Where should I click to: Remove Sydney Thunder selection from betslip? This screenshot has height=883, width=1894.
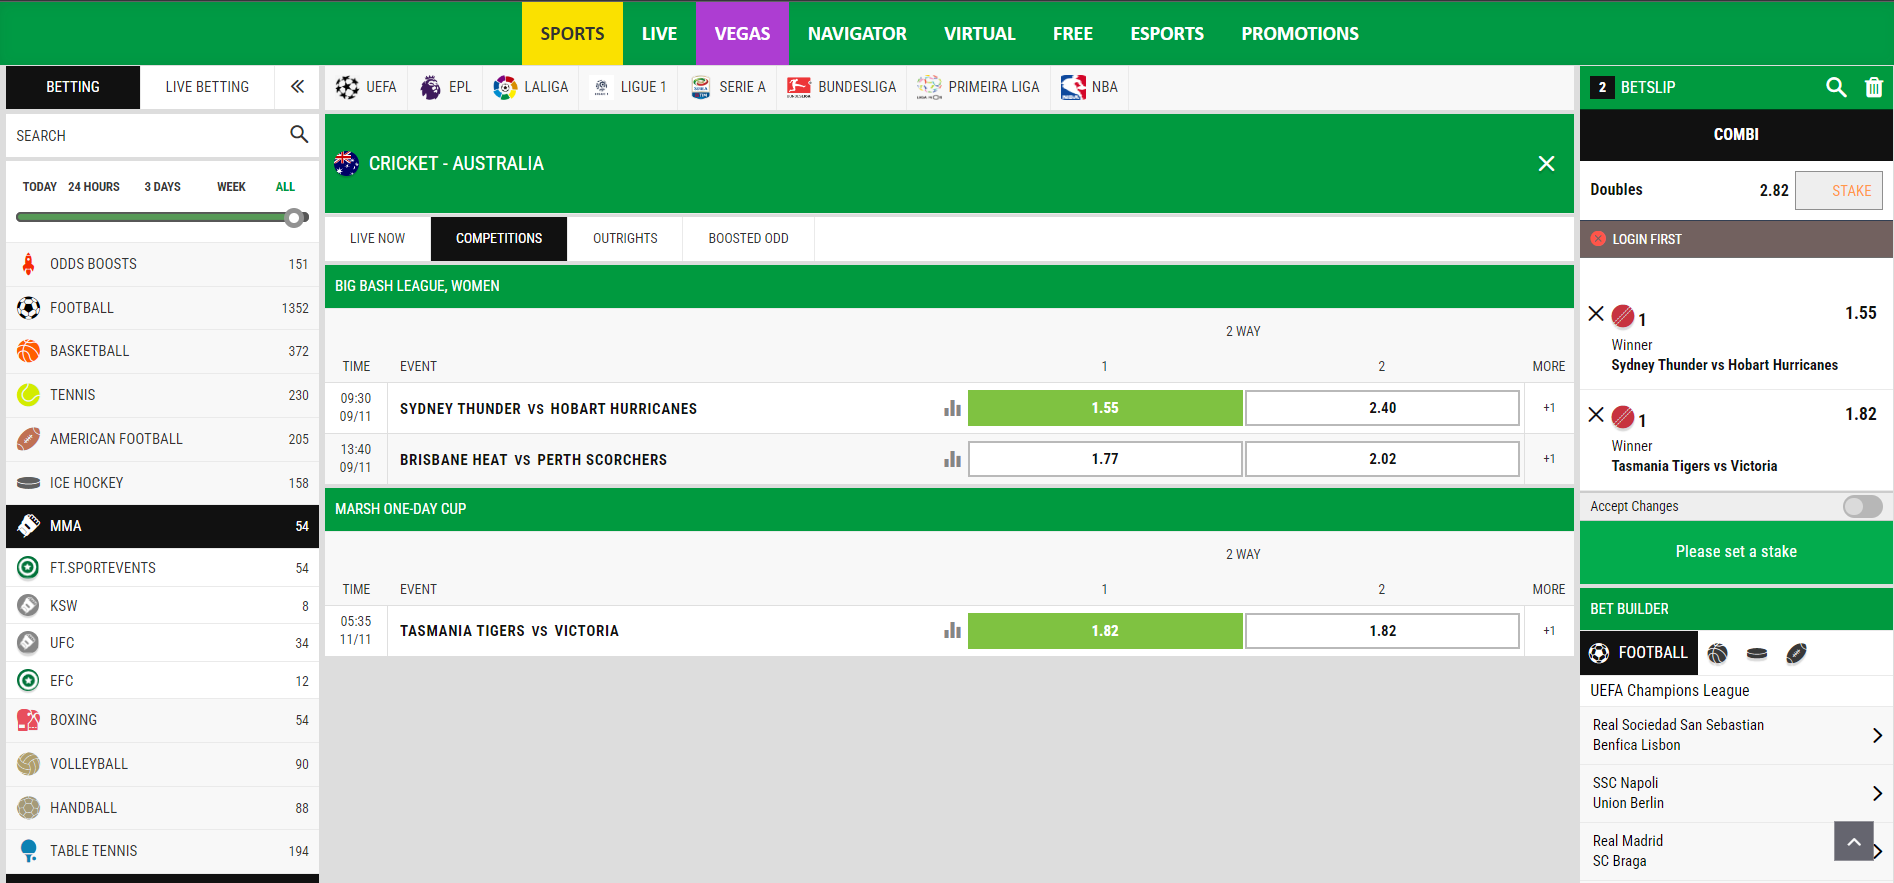1596,314
